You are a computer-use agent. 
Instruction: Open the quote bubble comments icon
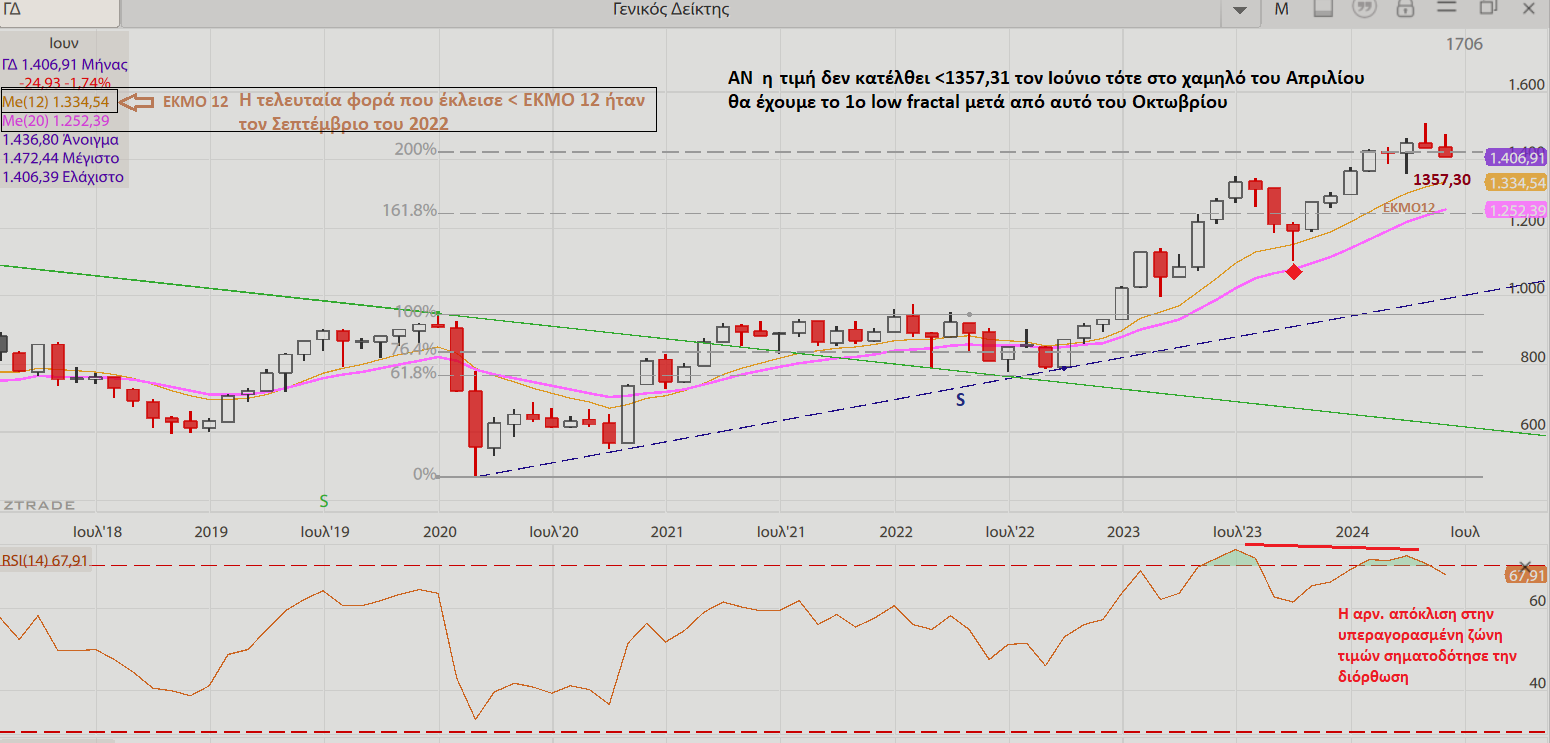[1363, 9]
